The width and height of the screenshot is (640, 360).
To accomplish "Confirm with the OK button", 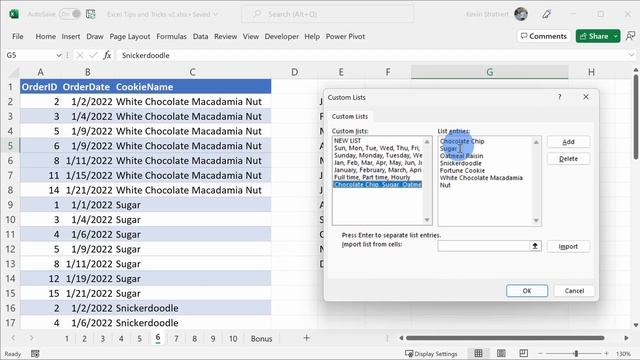I will click(527, 291).
